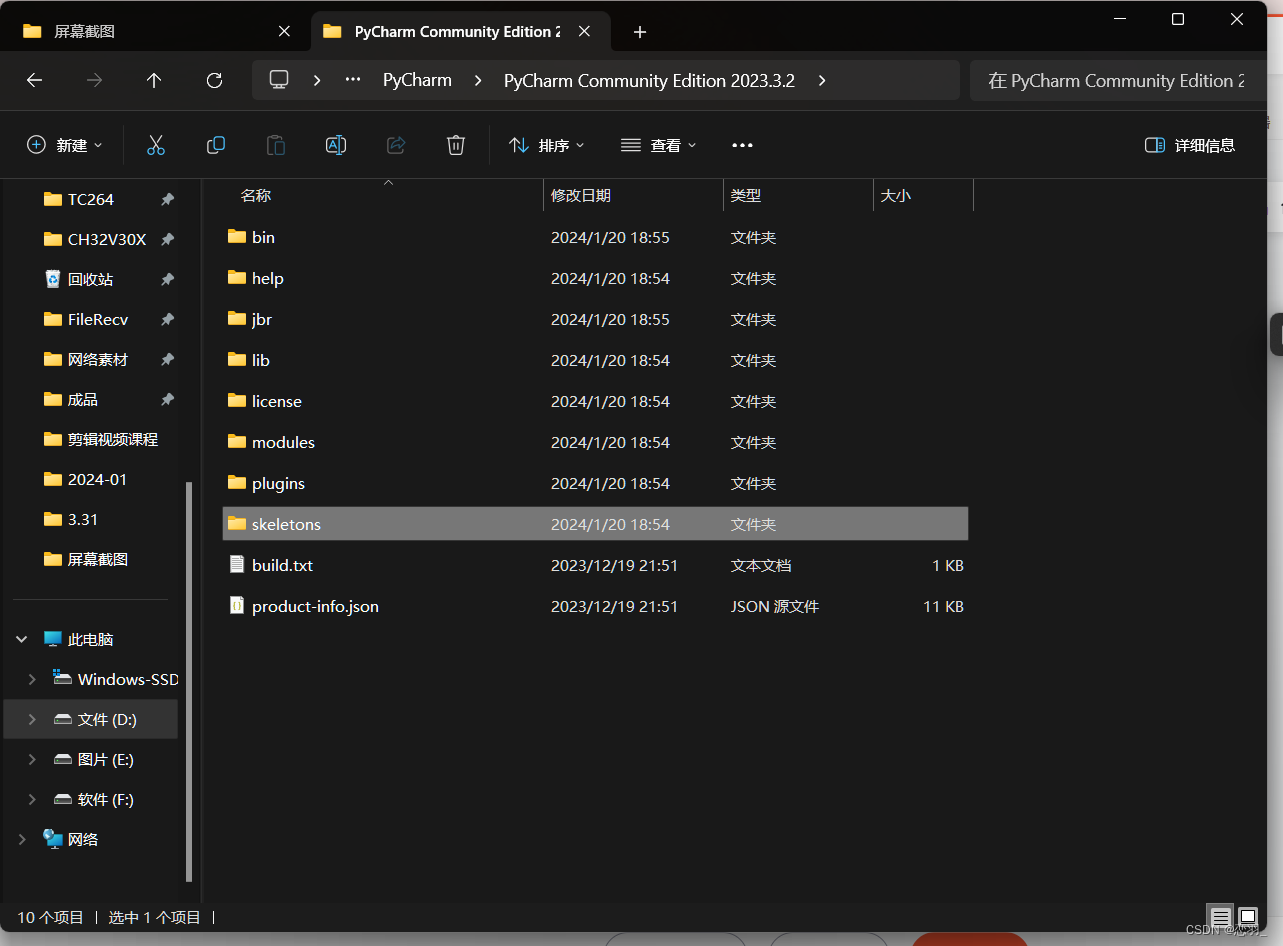Viewport: 1283px width, 946px height.
Task: Open the See more ellipsis menu
Action: tap(742, 145)
